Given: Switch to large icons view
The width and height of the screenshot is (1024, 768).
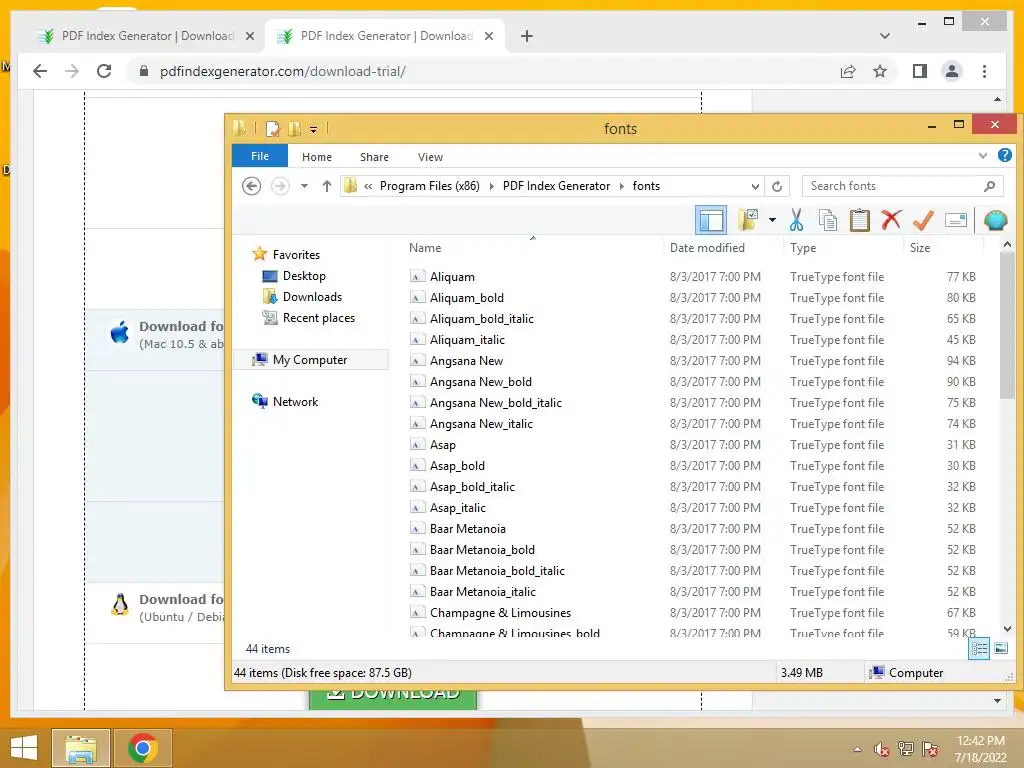Looking at the screenshot, I should (x=1000, y=648).
